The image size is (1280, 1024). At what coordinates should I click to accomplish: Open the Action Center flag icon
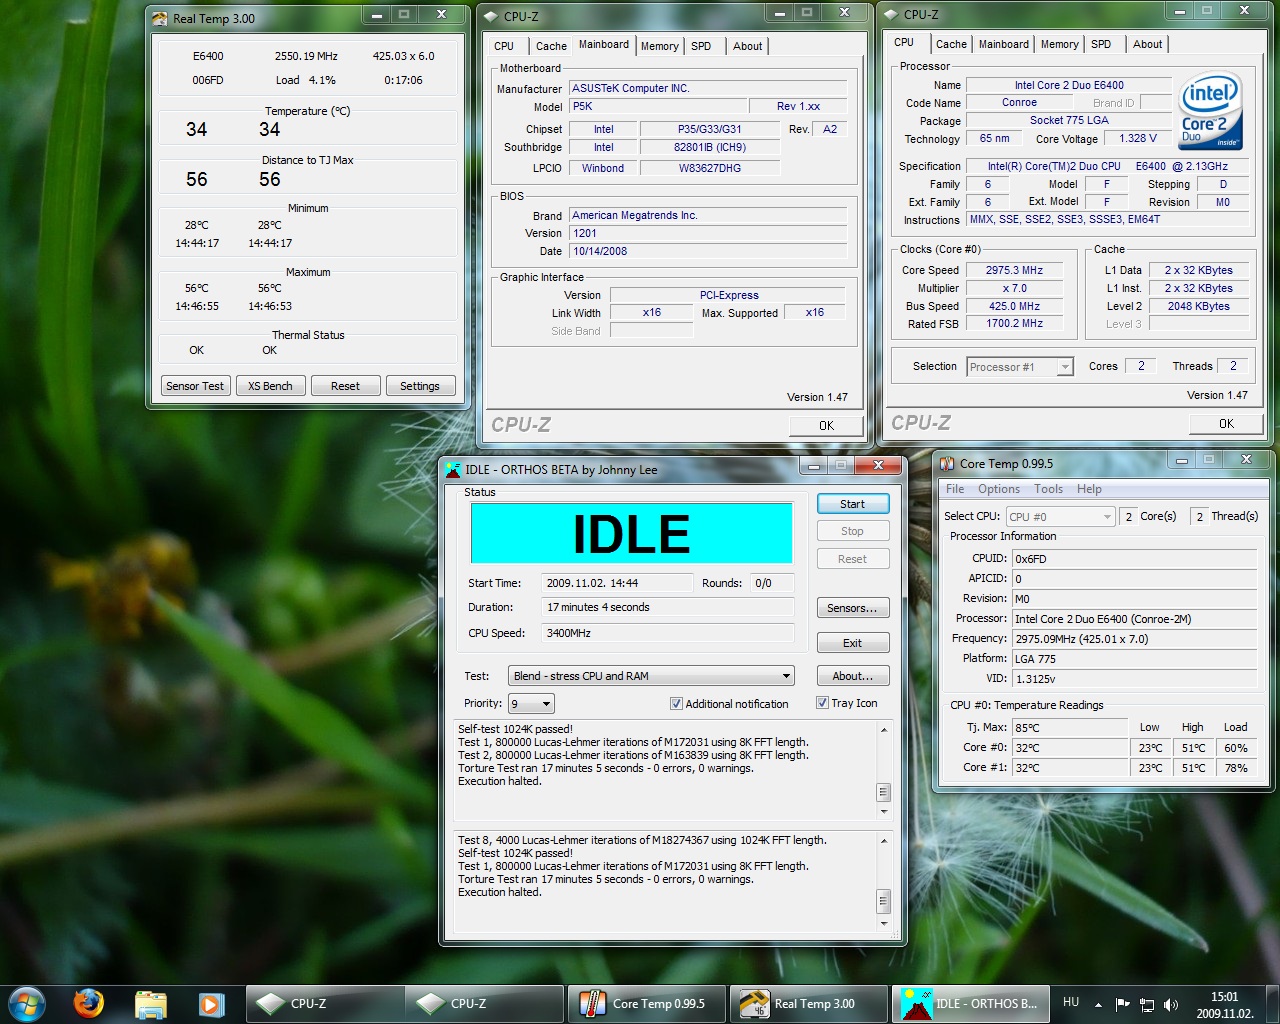(x=1122, y=1004)
